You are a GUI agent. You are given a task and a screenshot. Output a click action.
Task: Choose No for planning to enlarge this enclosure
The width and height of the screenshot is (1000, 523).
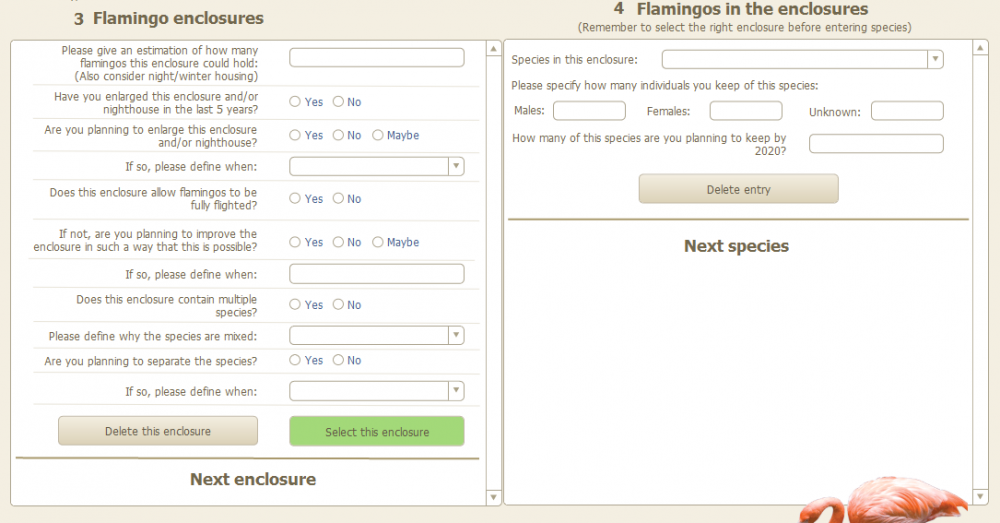(x=338, y=135)
